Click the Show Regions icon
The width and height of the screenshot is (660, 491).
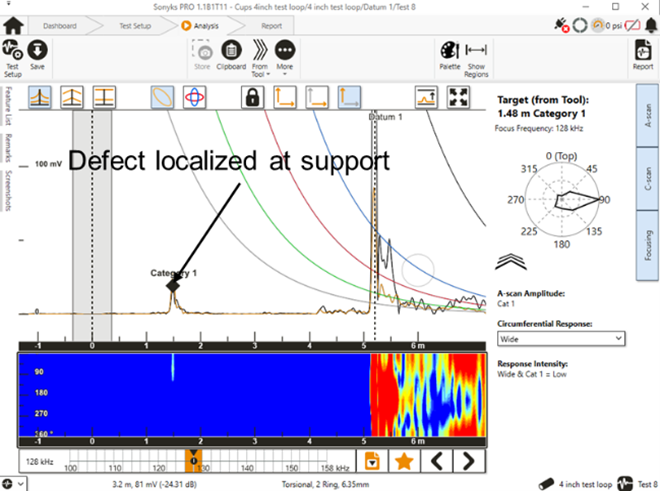pyautogui.click(x=477, y=54)
